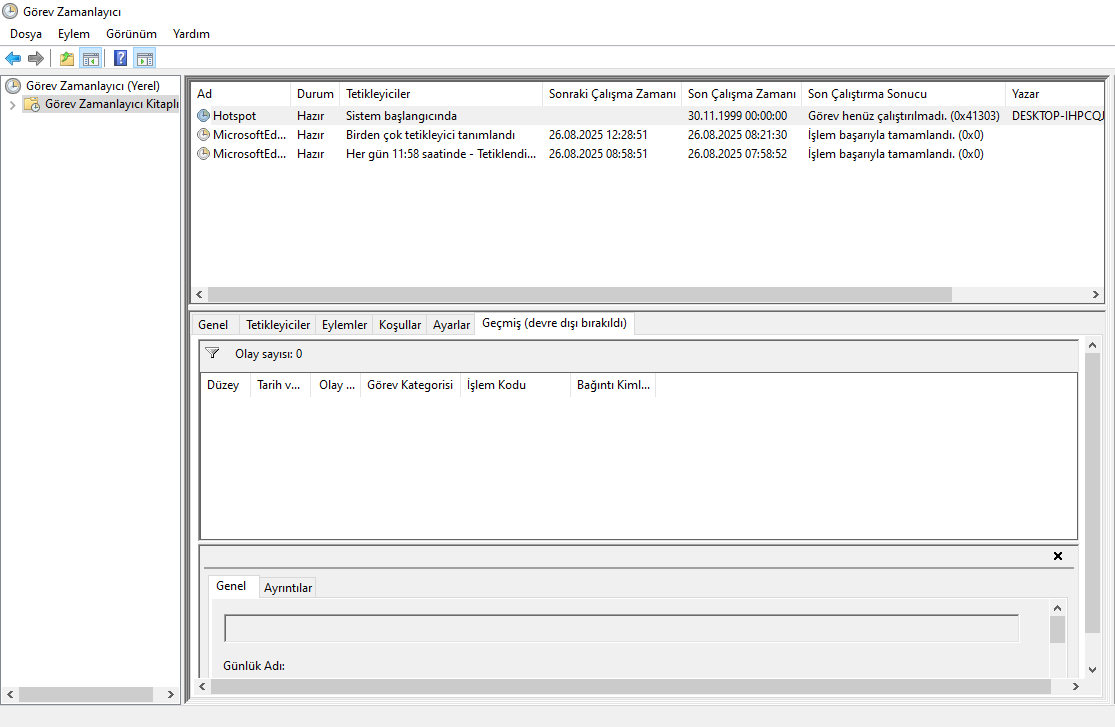Select the Hotspot task row
The width and height of the screenshot is (1115, 727).
pyautogui.click(x=647, y=115)
